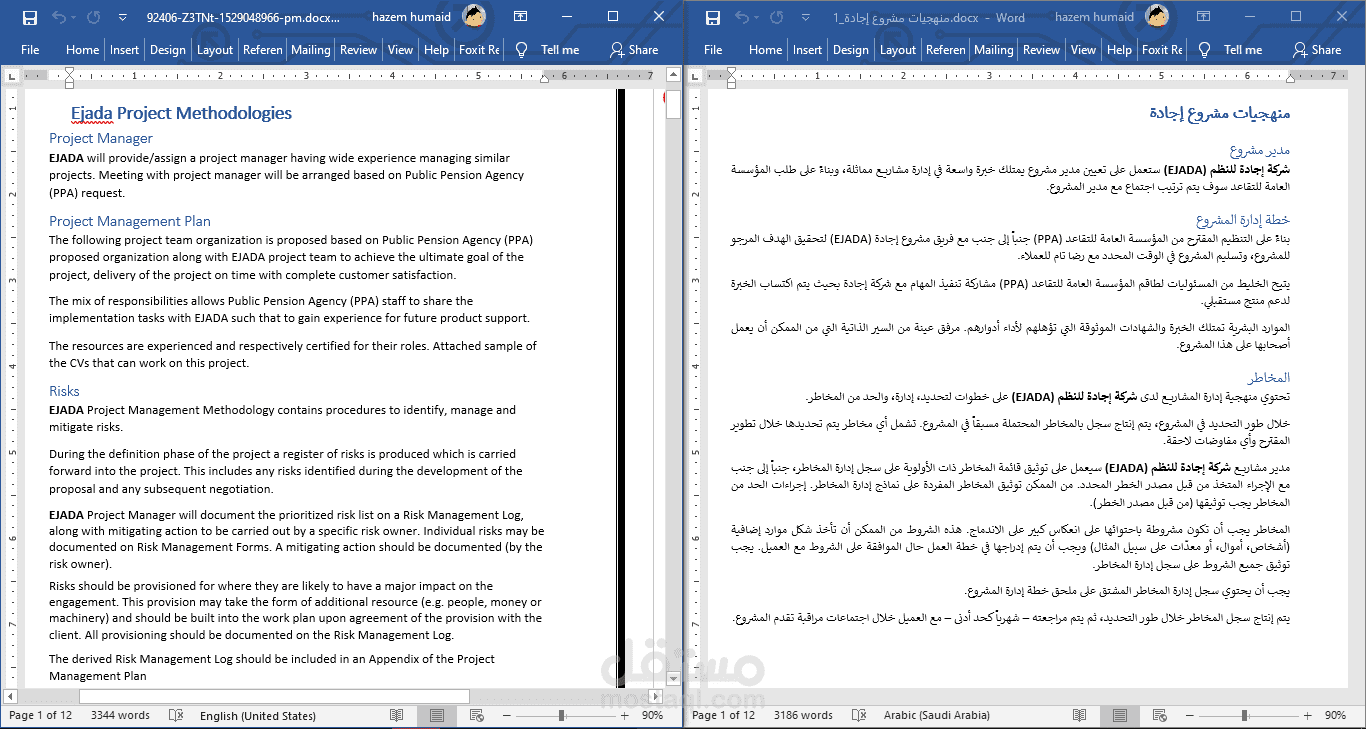The height and width of the screenshot is (729, 1366).
Task: Open the Help tab in the right window
Action: point(1120,49)
